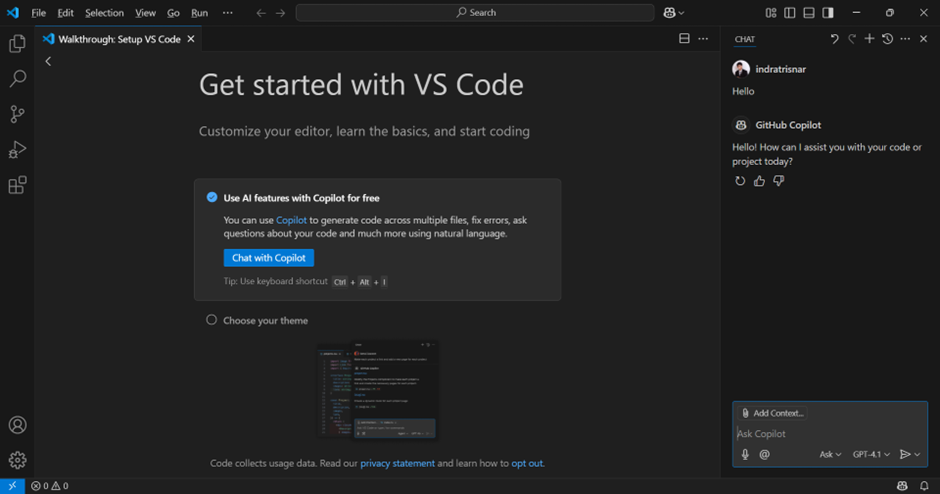Click the Chat with Copilot button
This screenshot has height=494, width=940.
(269, 258)
